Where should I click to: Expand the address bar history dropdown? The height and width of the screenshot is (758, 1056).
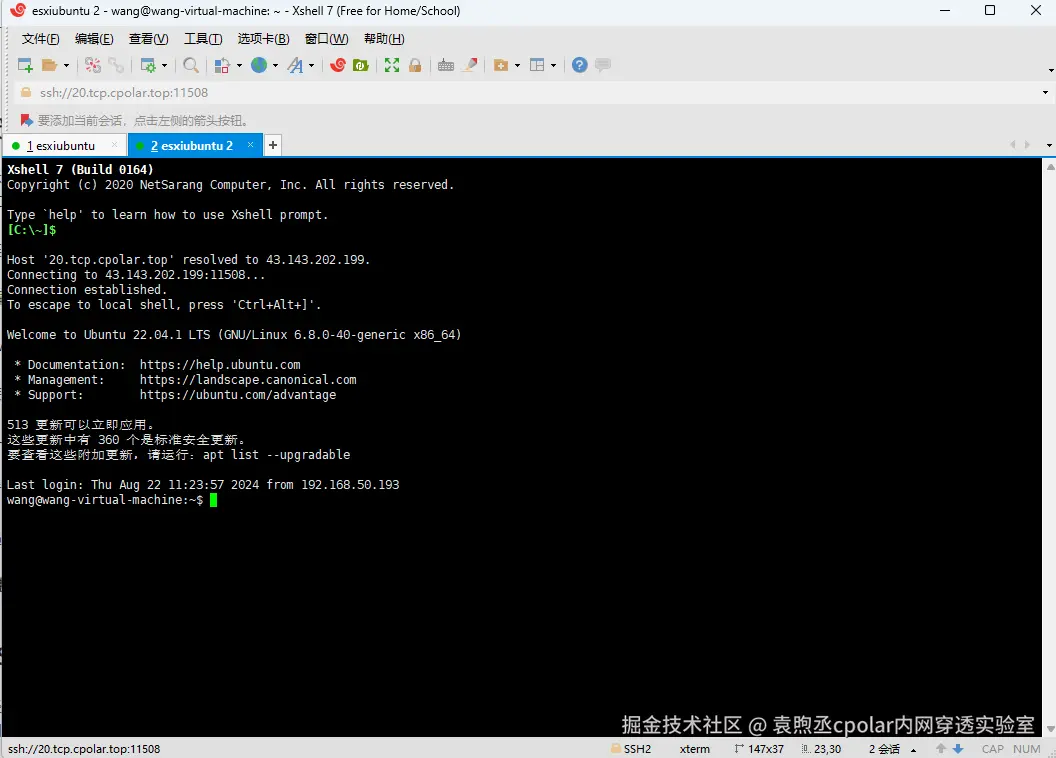pyautogui.click(x=1046, y=93)
